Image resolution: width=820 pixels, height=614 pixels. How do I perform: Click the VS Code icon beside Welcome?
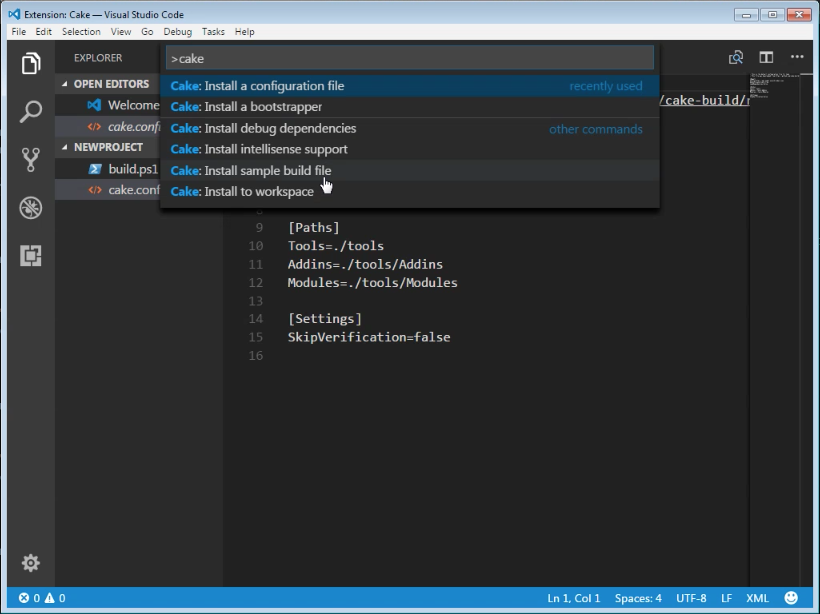(x=94, y=105)
